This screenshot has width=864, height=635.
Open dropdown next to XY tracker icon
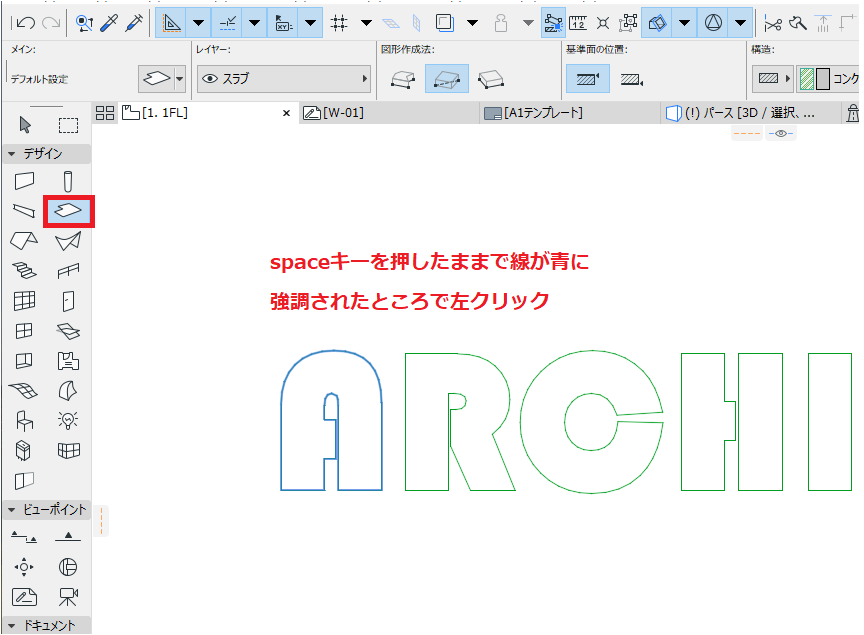pos(310,23)
